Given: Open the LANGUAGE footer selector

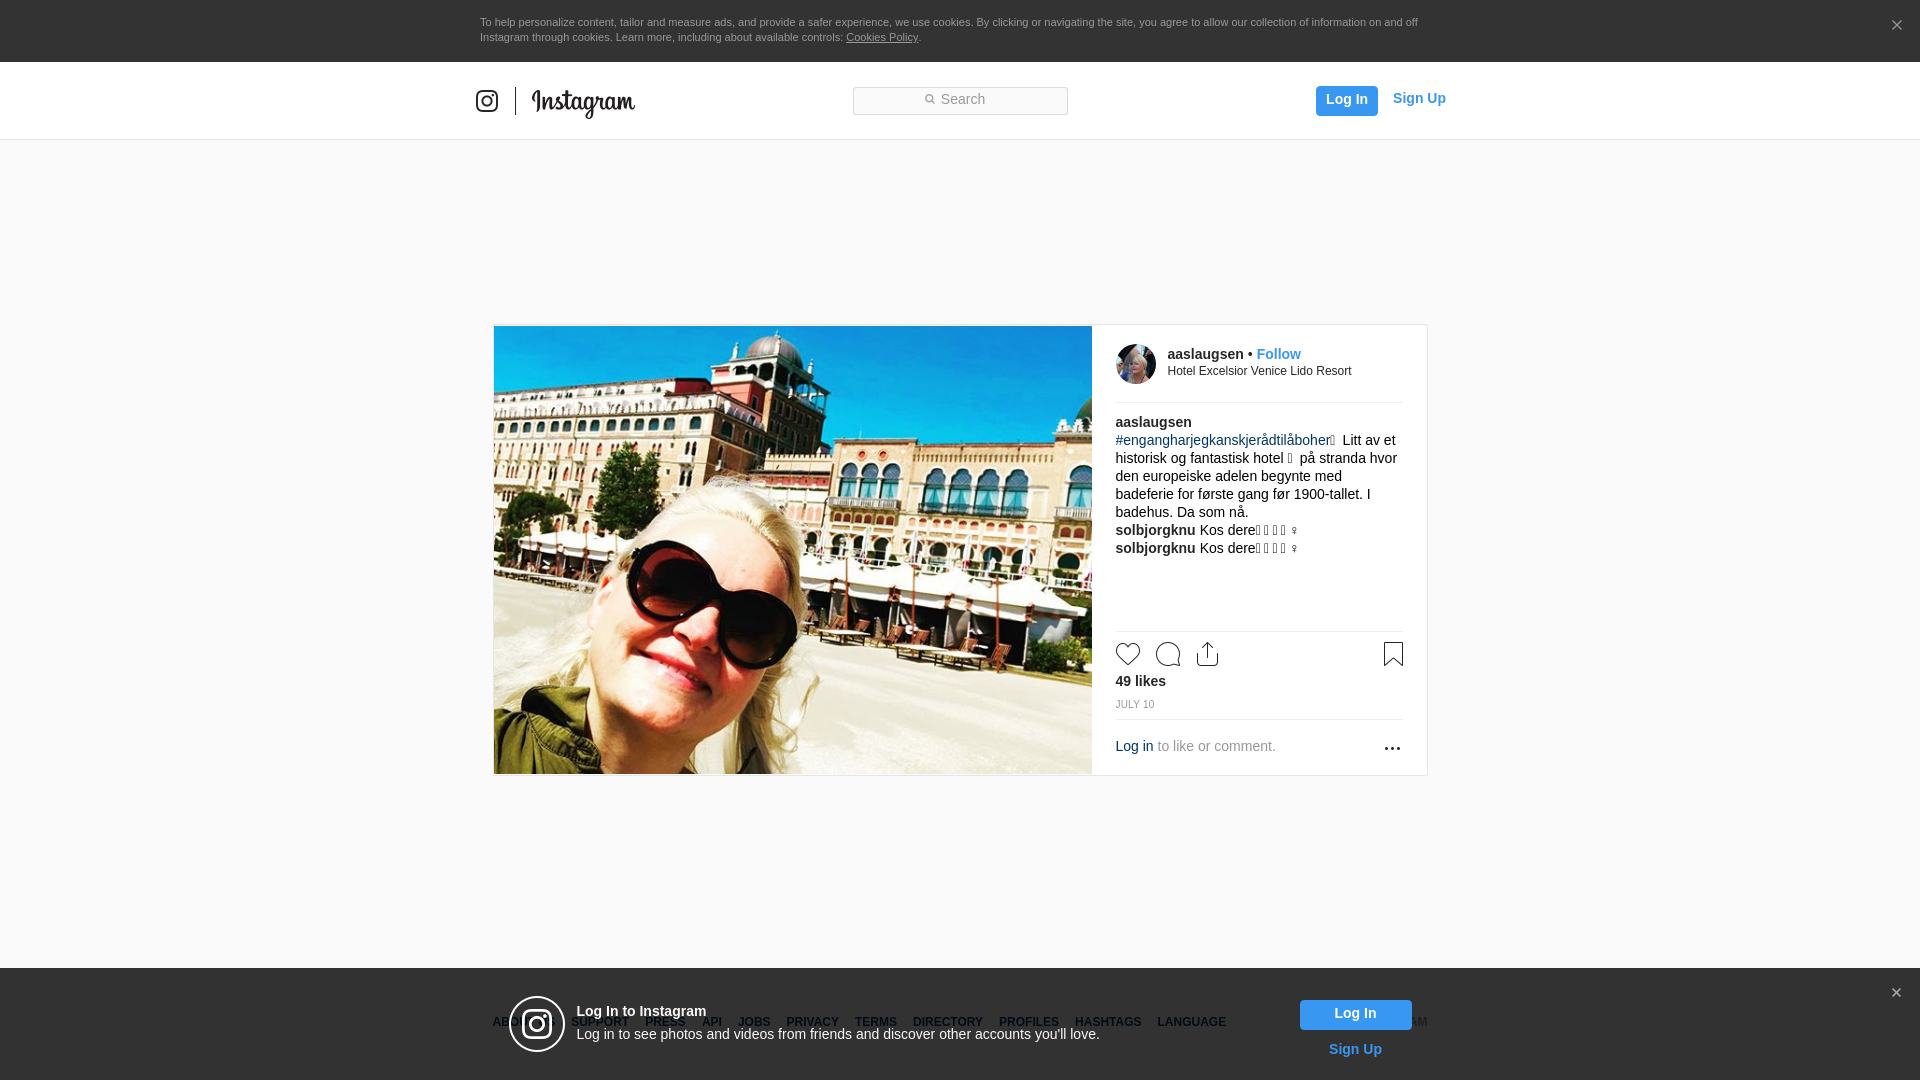Looking at the screenshot, I should pyautogui.click(x=1191, y=1022).
